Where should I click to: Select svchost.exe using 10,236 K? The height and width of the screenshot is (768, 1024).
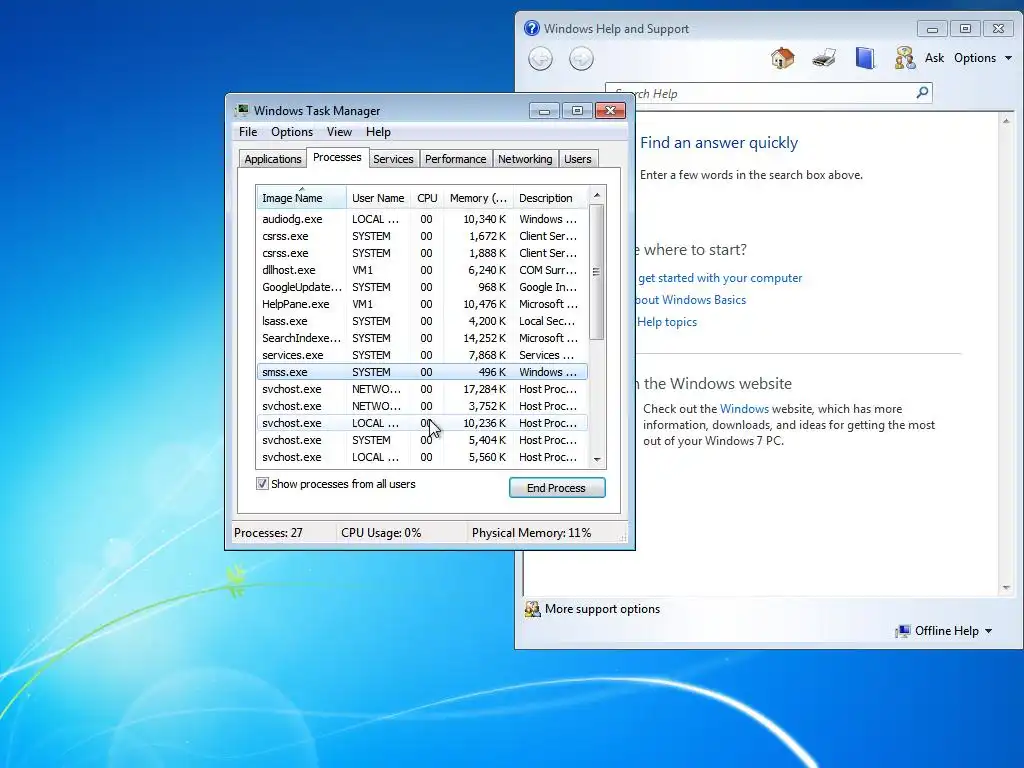(422, 423)
